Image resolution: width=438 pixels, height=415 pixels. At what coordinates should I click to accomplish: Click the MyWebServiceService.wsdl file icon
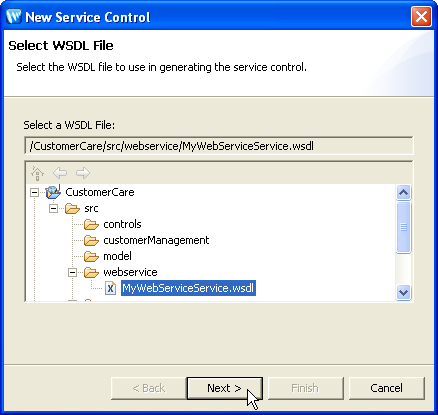coord(110,288)
